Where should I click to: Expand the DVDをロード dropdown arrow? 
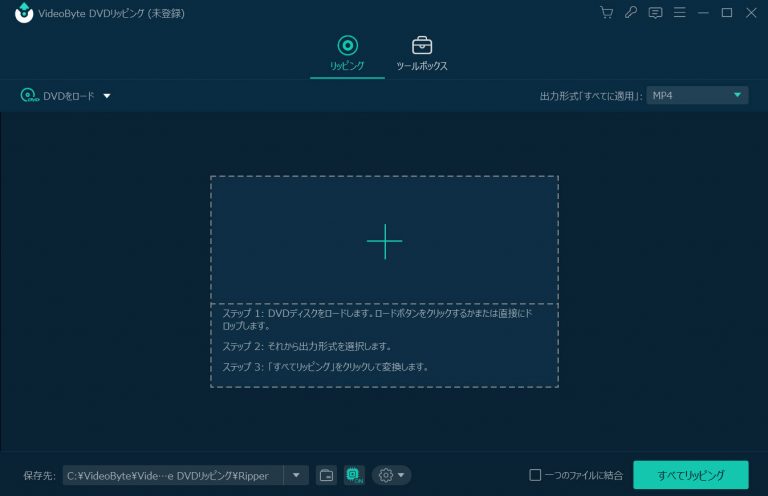click(107, 96)
